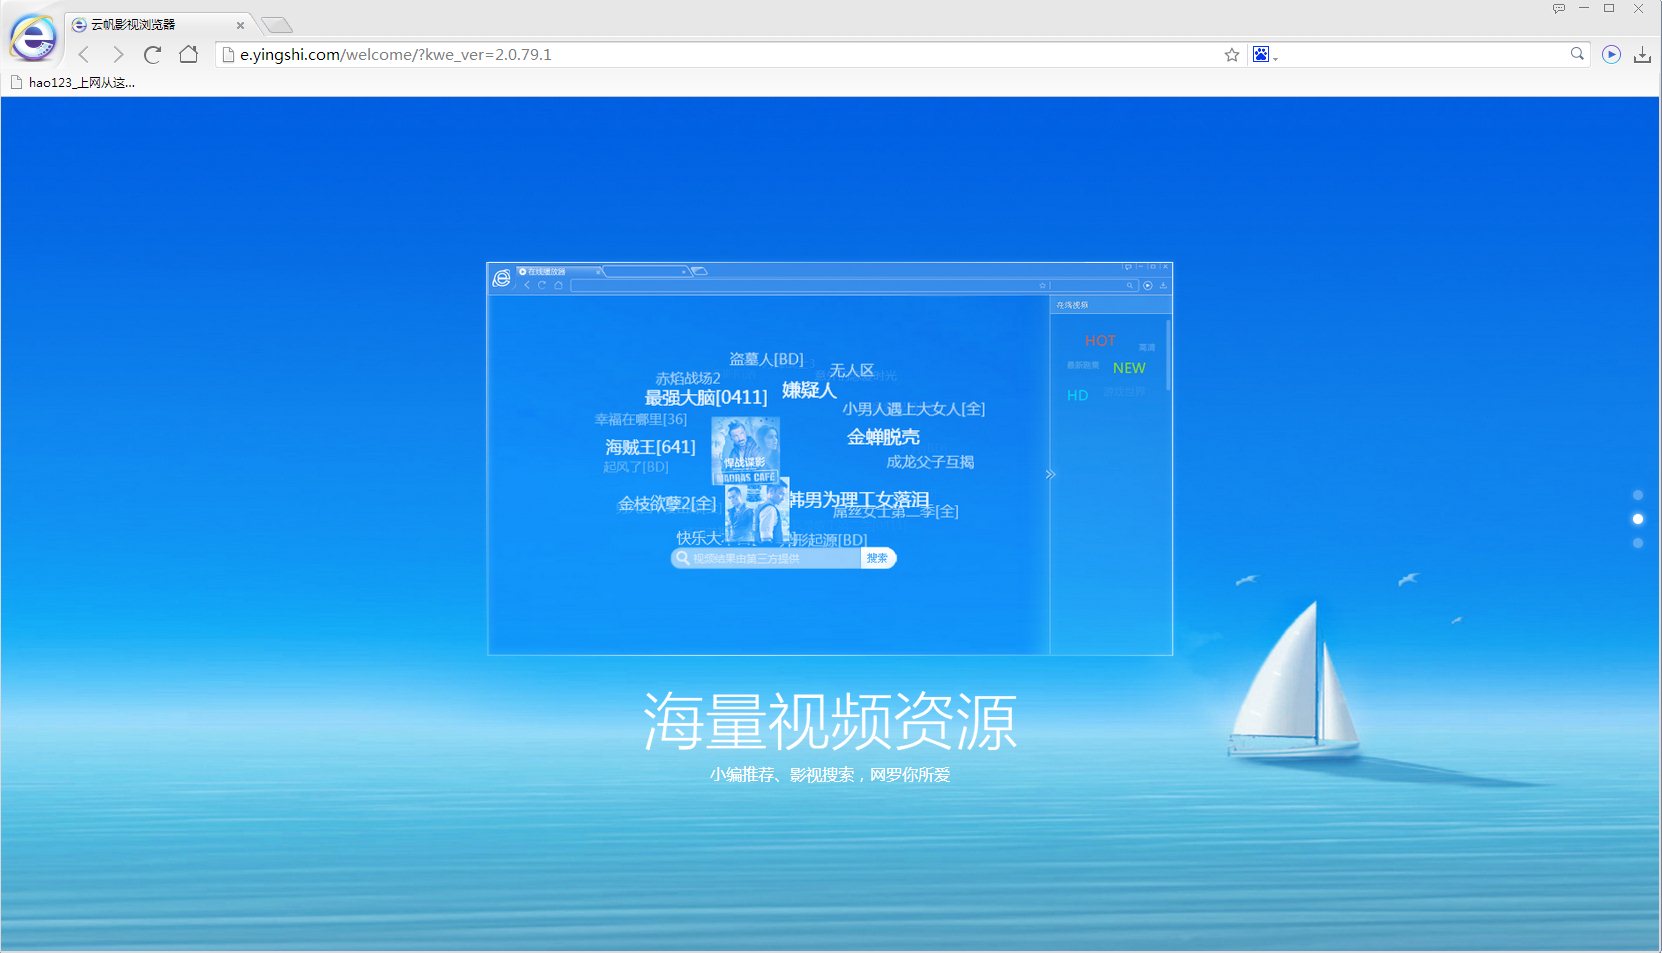The width and height of the screenshot is (1662, 953).
Task: Click the subtitle 小编推荐、影视搜索，网罗你所爱
Action: (830, 775)
